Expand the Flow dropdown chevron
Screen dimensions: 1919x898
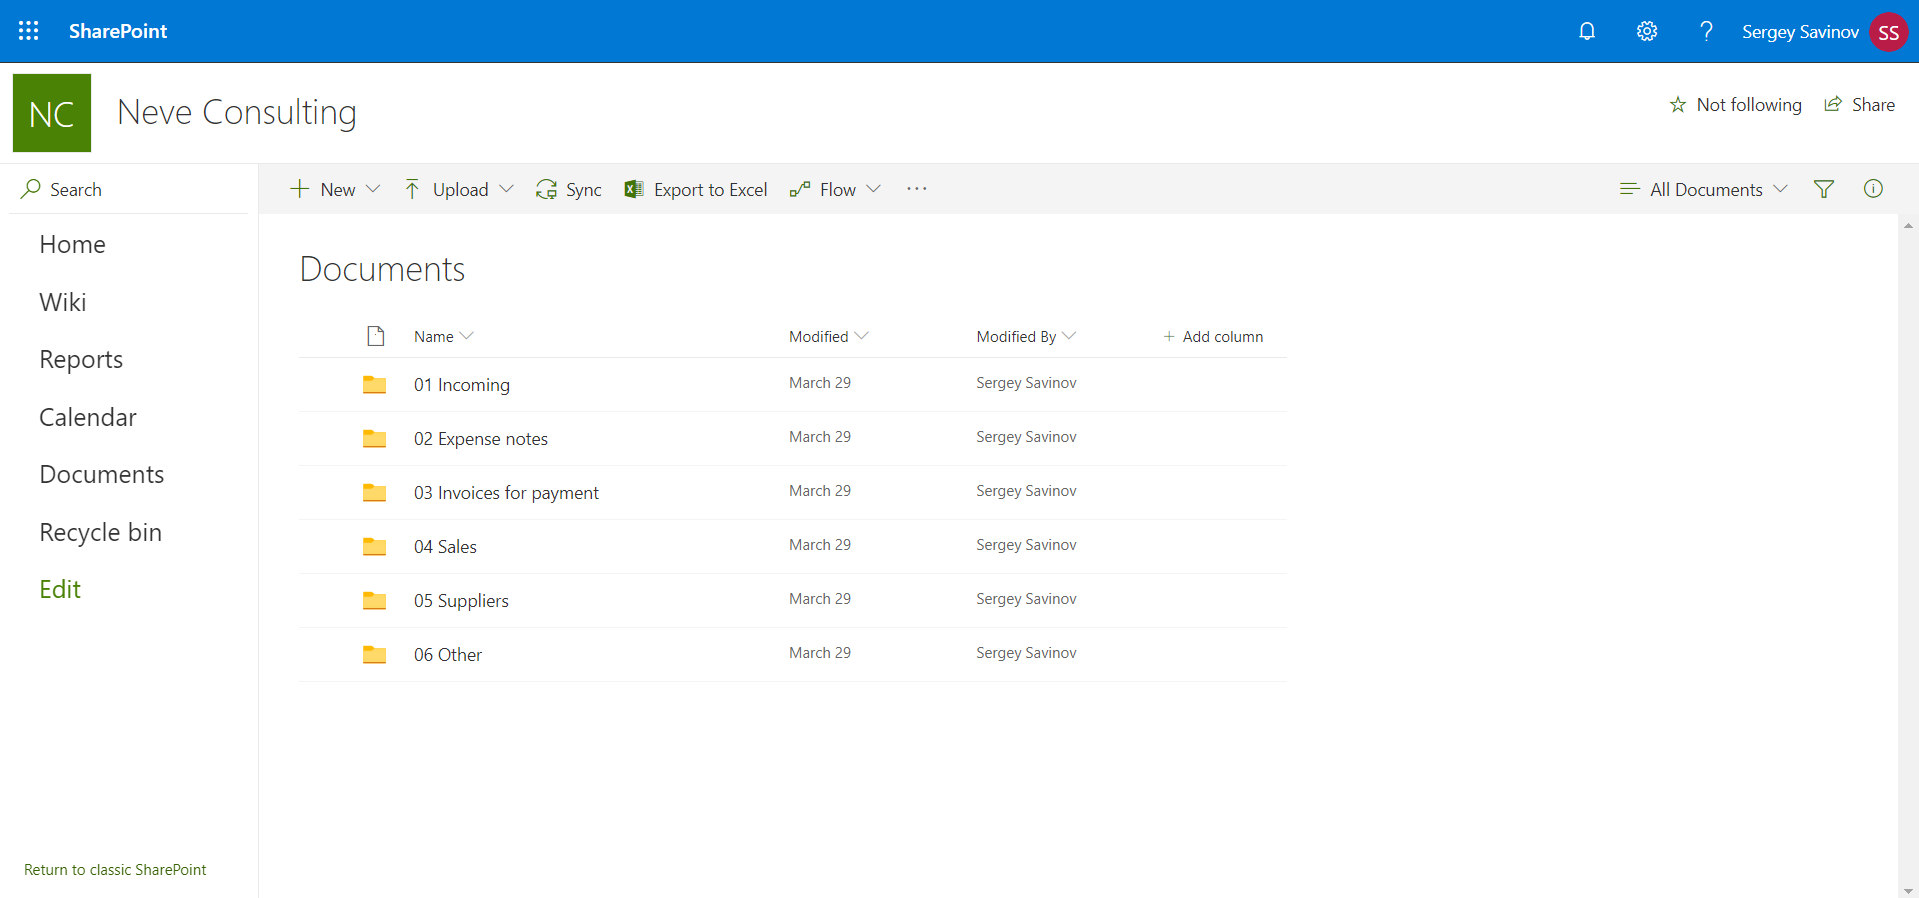tap(873, 189)
